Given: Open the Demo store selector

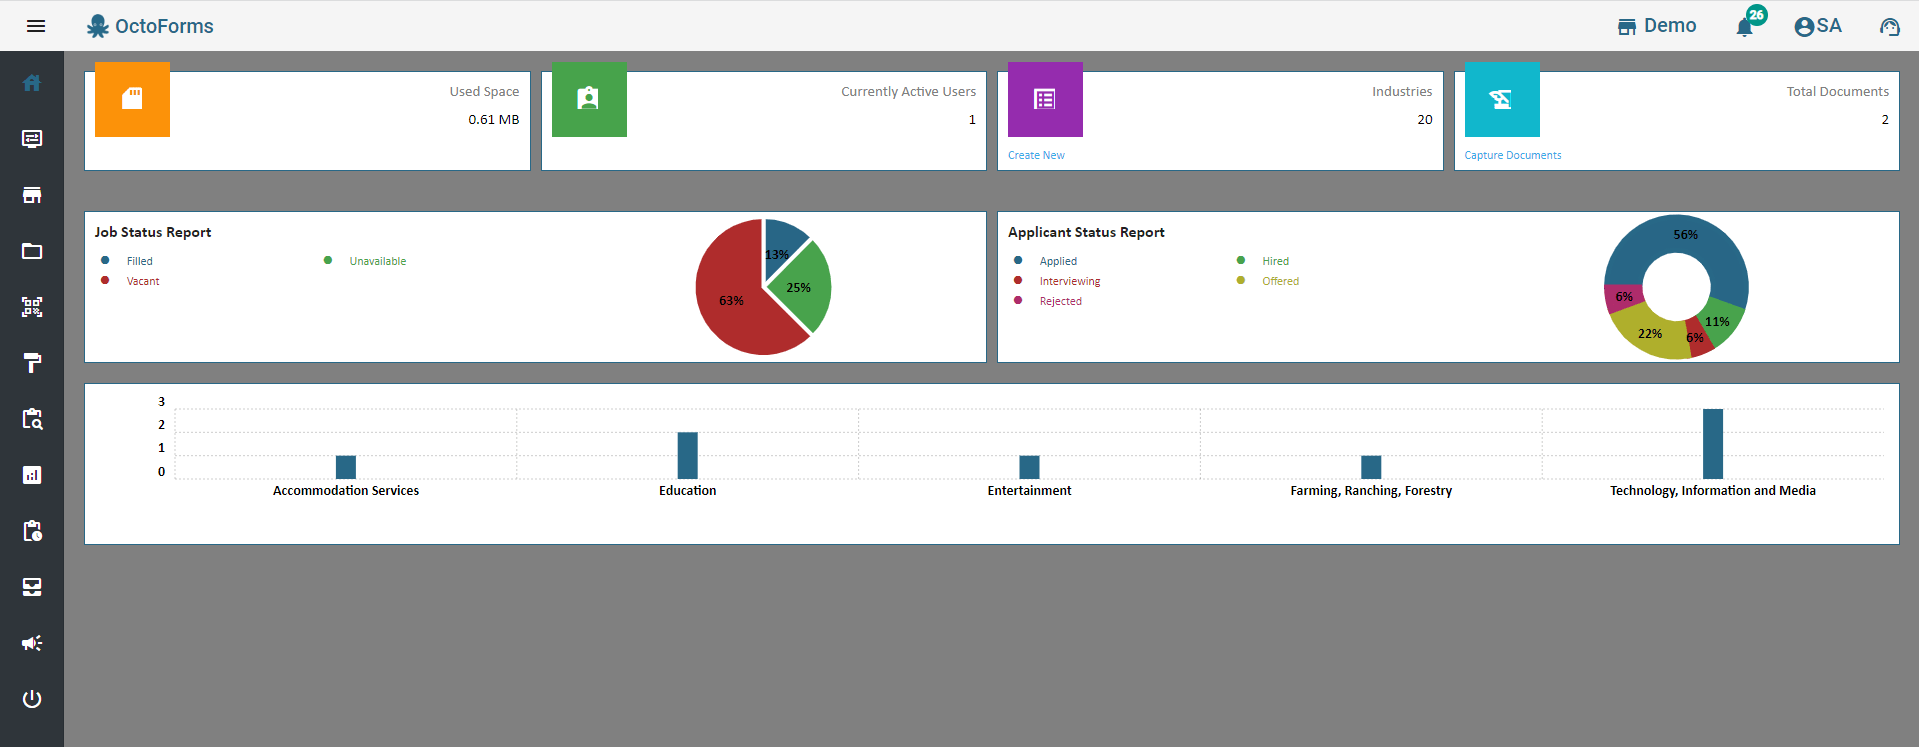Looking at the screenshot, I should [1657, 26].
